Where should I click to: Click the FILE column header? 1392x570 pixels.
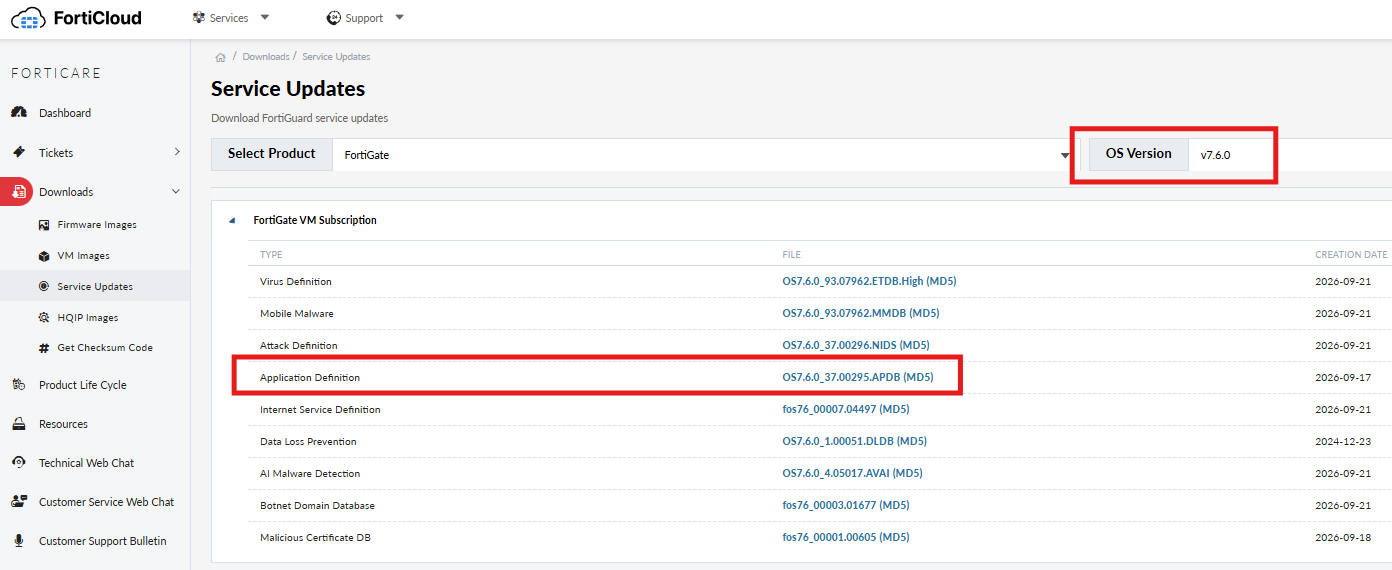(792, 255)
